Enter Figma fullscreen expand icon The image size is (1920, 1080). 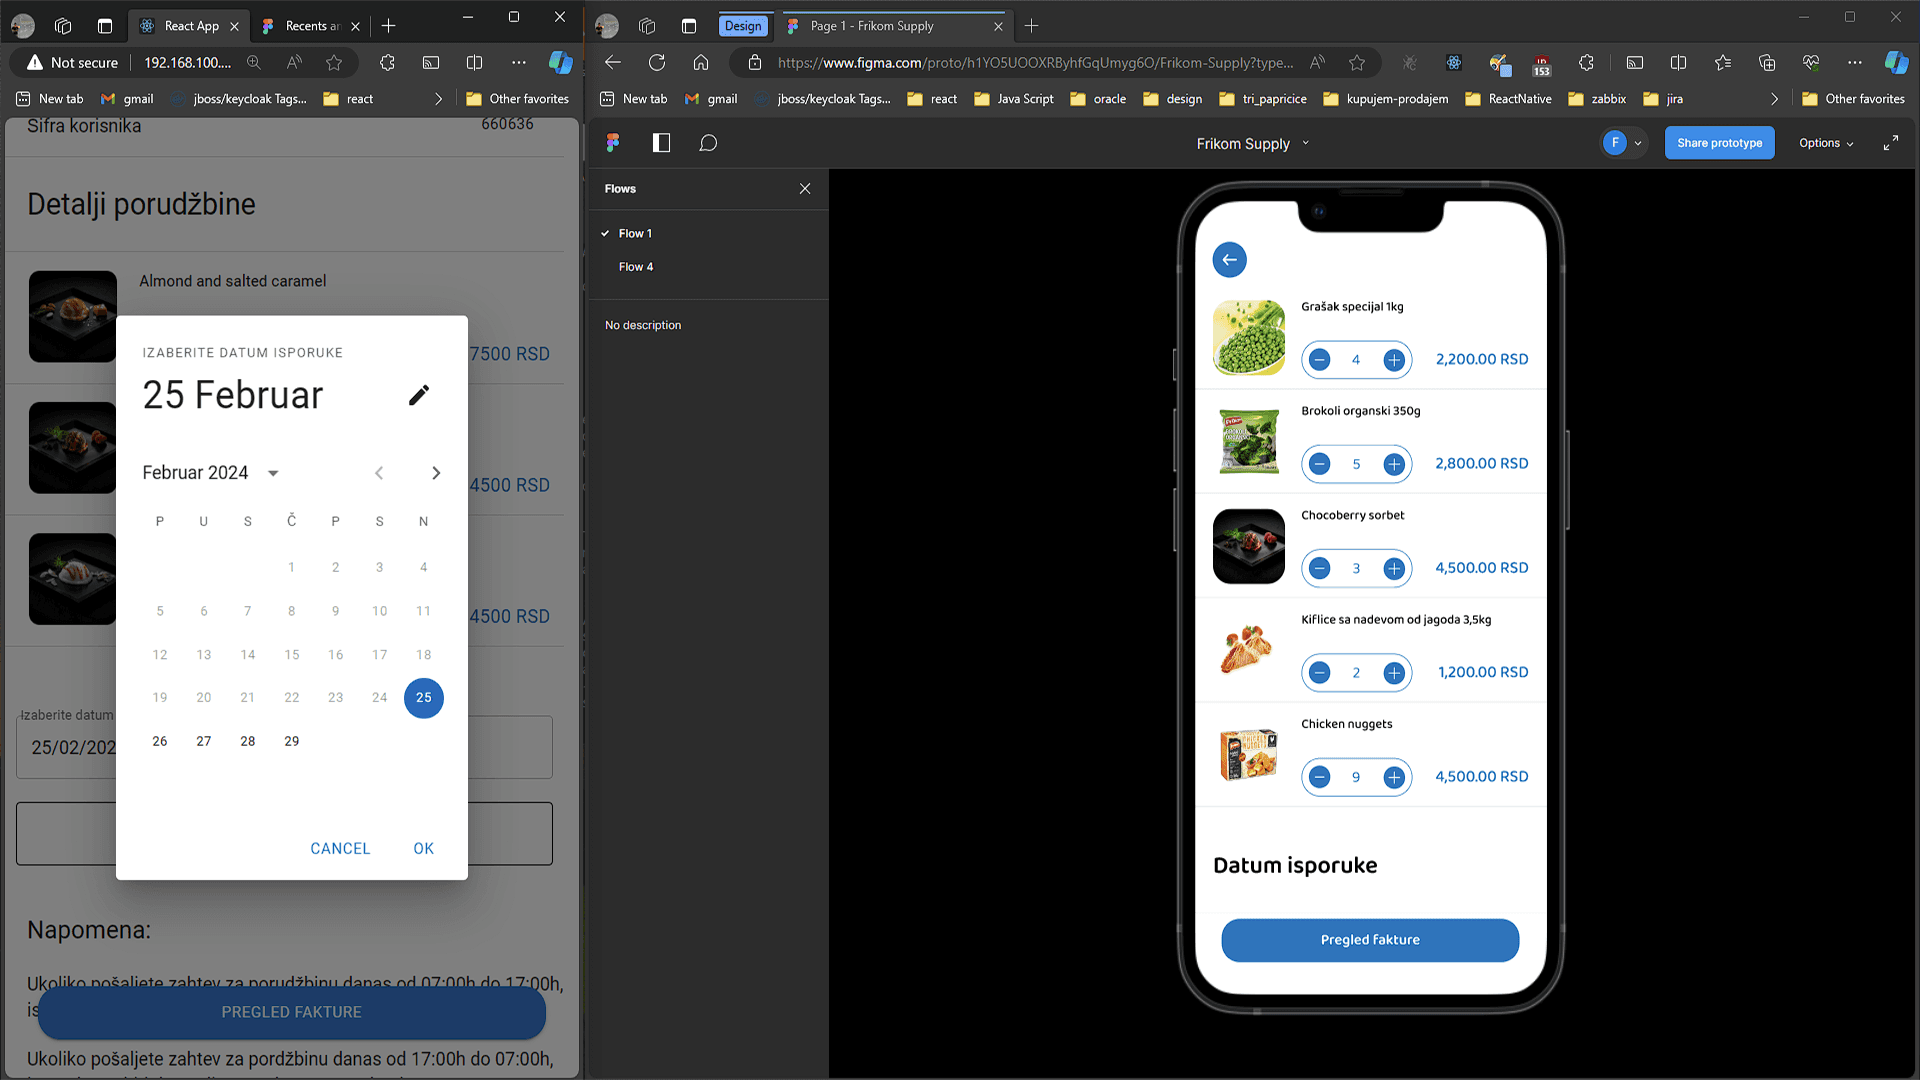1890,143
